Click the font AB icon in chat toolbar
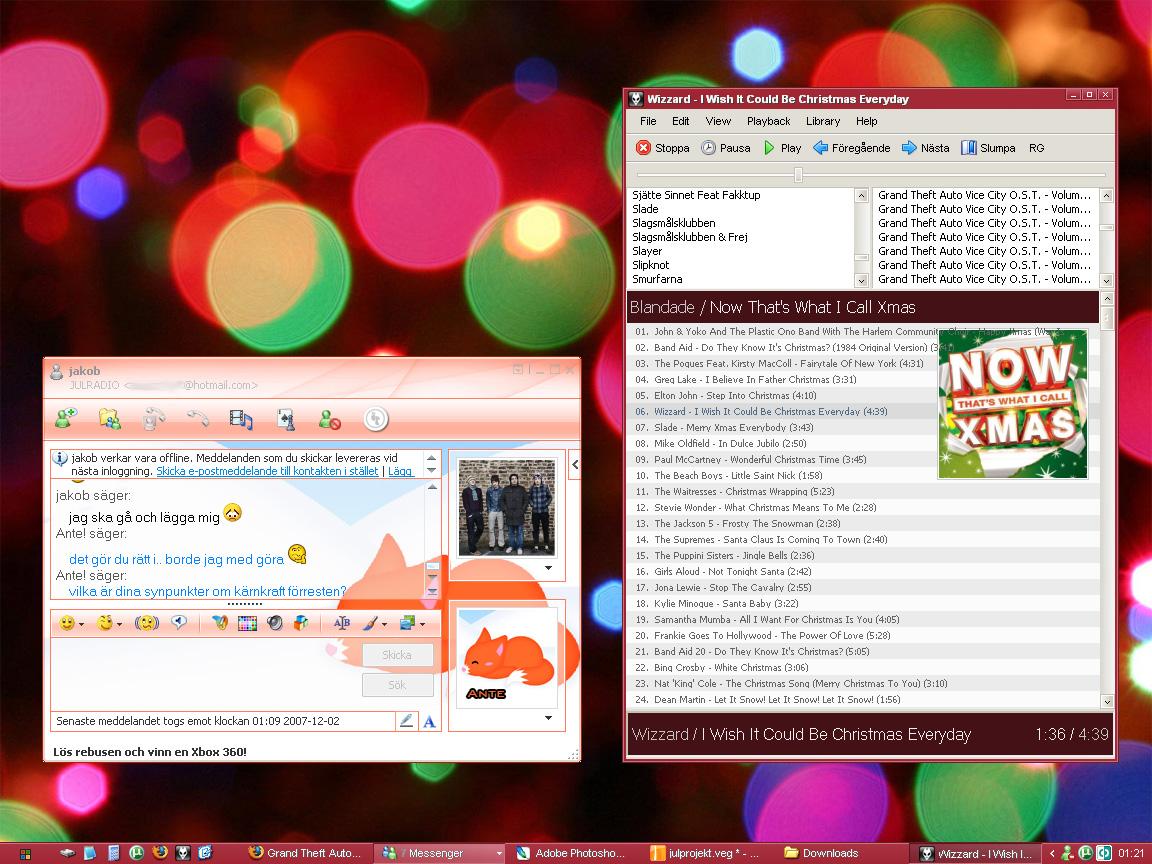This screenshot has width=1152, height=864. (342, 623)
